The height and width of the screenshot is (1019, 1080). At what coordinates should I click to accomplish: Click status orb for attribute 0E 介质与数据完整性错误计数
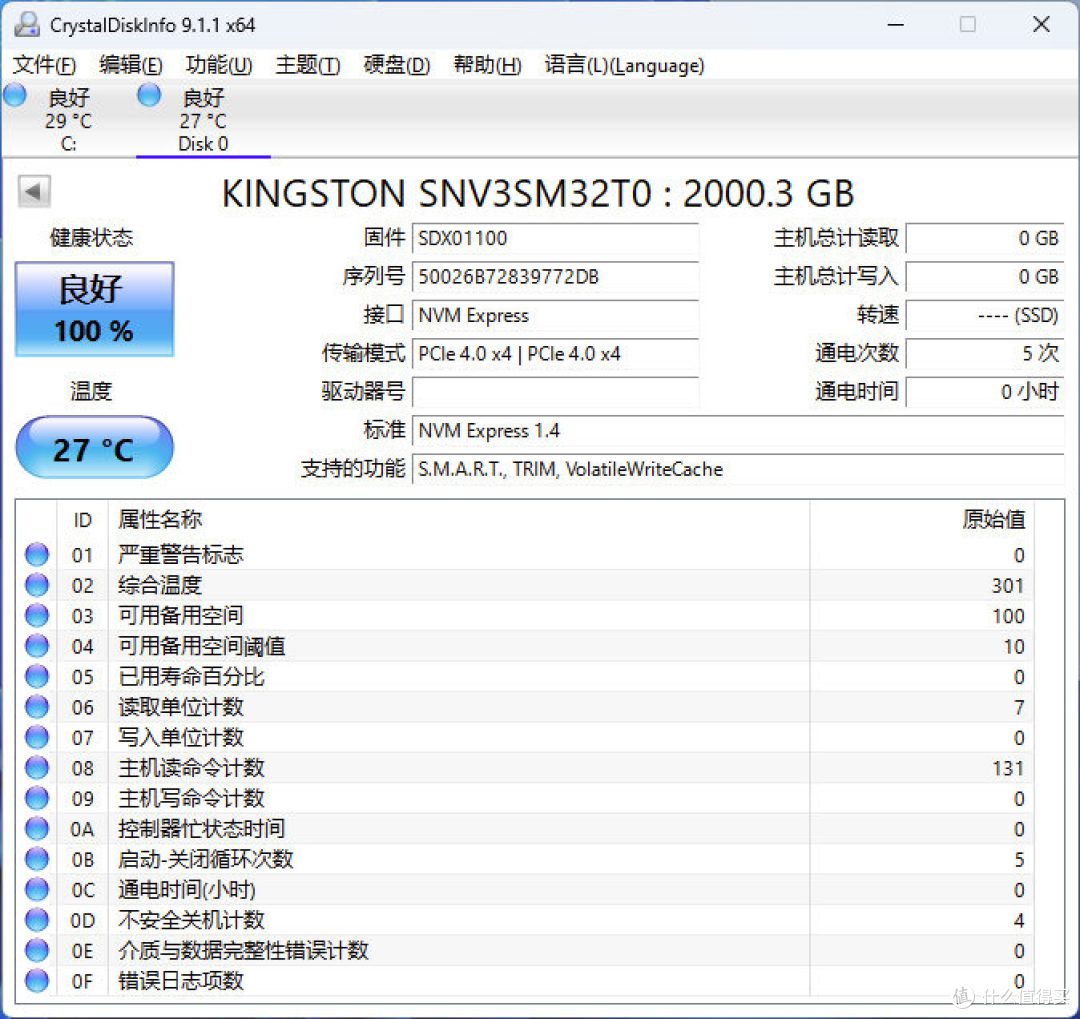point(37,949)
